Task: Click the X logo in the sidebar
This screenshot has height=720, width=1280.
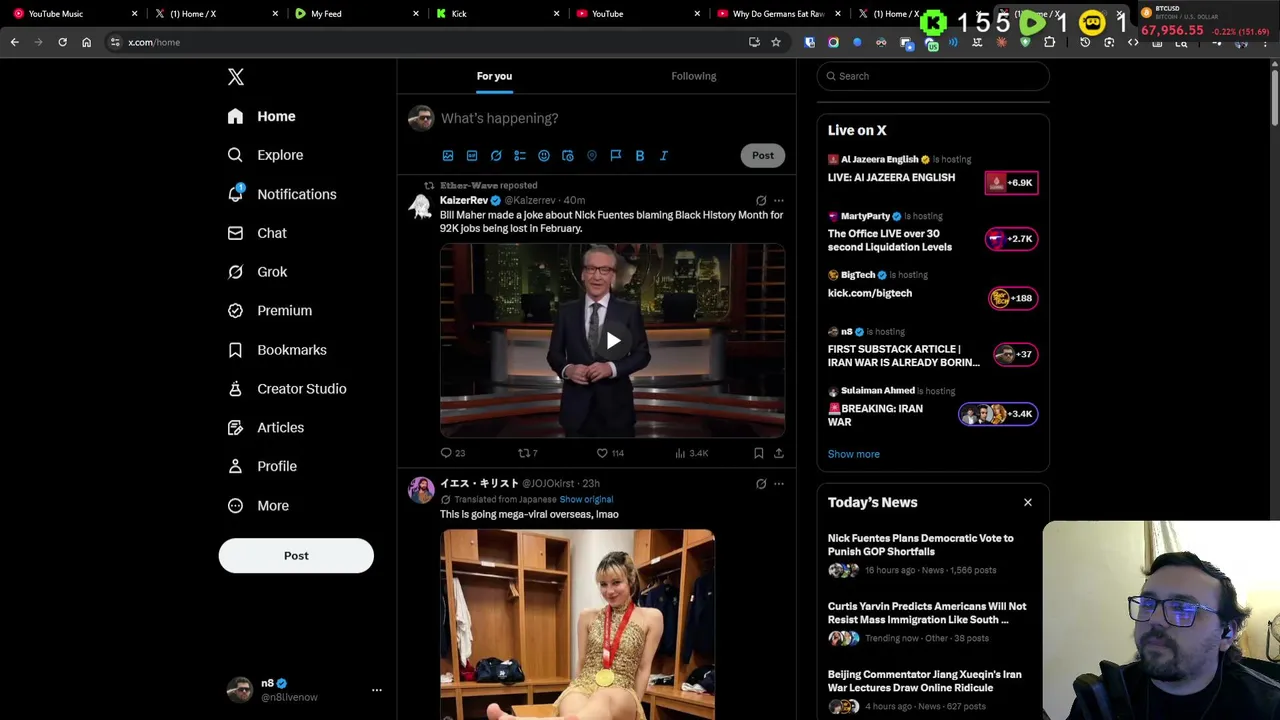Action: point(236,77)
